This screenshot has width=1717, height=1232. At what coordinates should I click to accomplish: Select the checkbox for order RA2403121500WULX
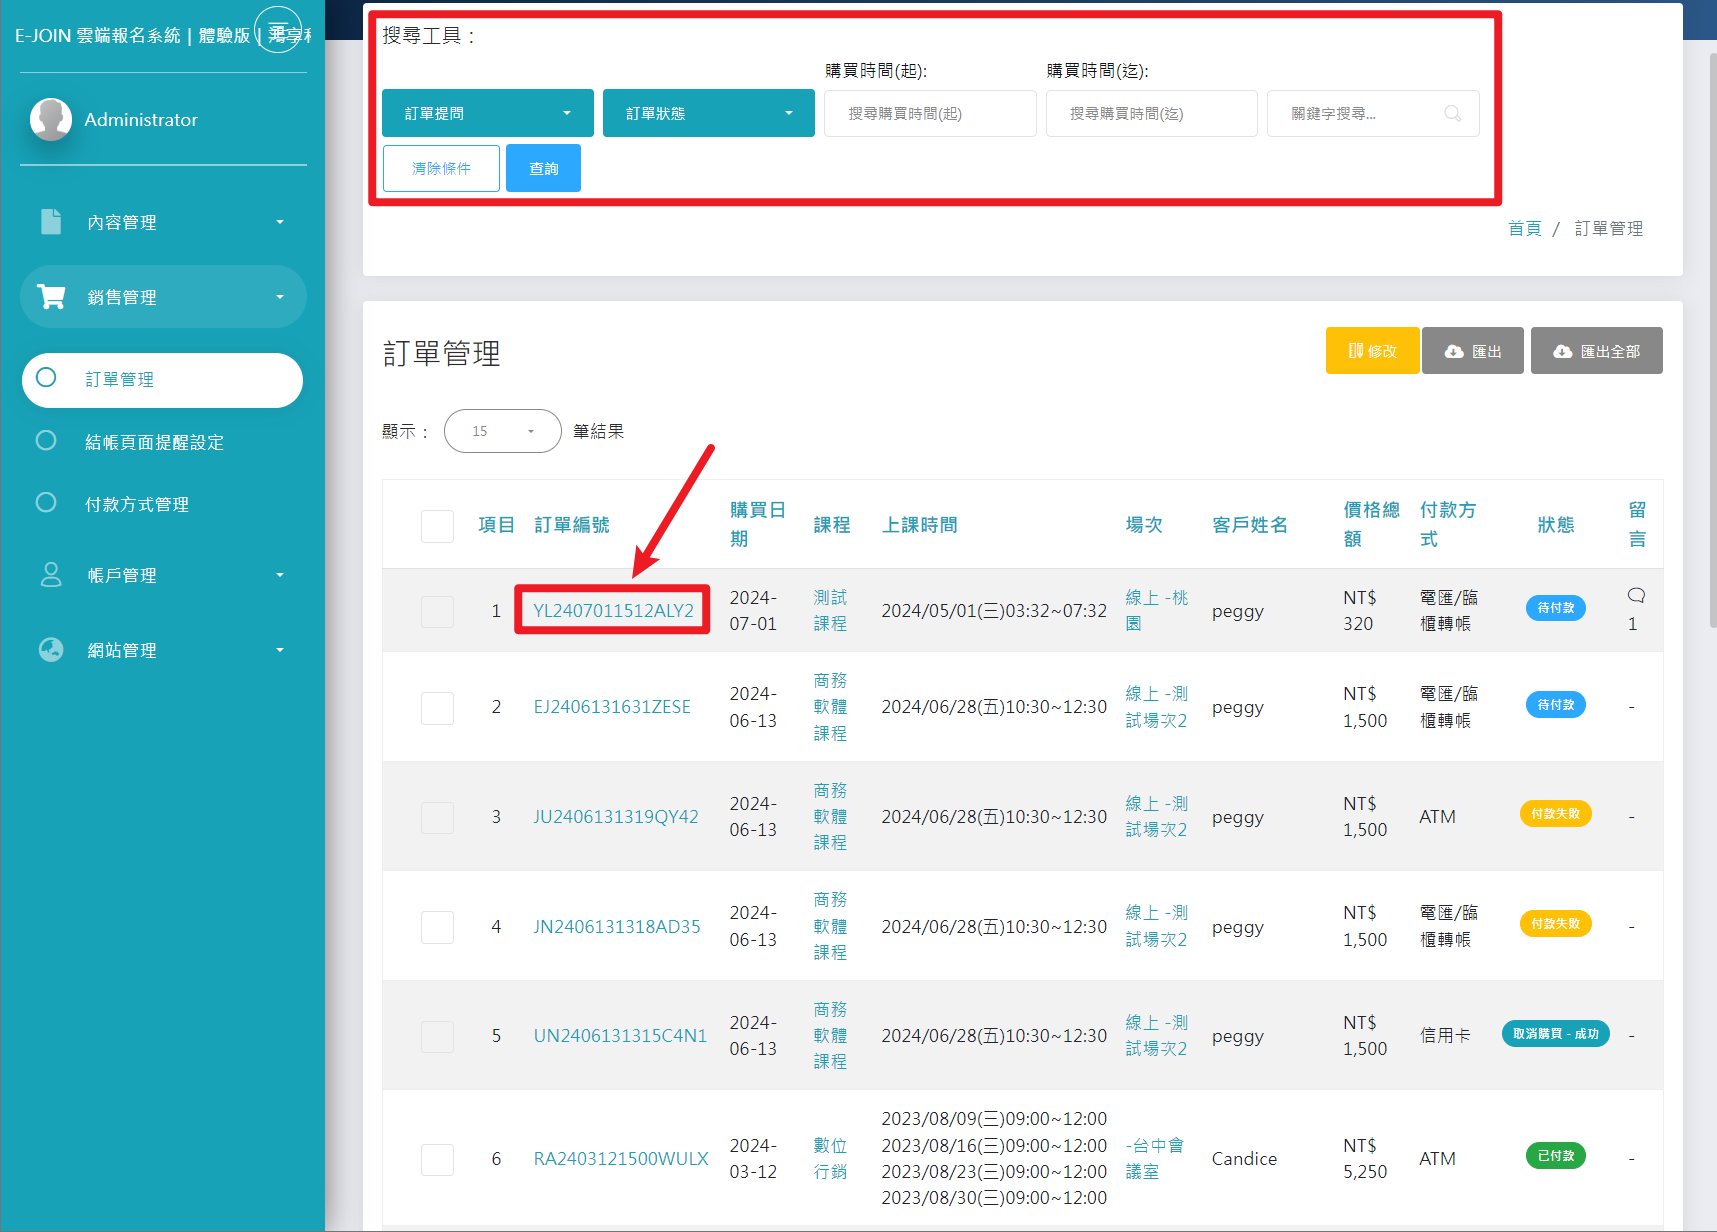tap(437, 1159)
